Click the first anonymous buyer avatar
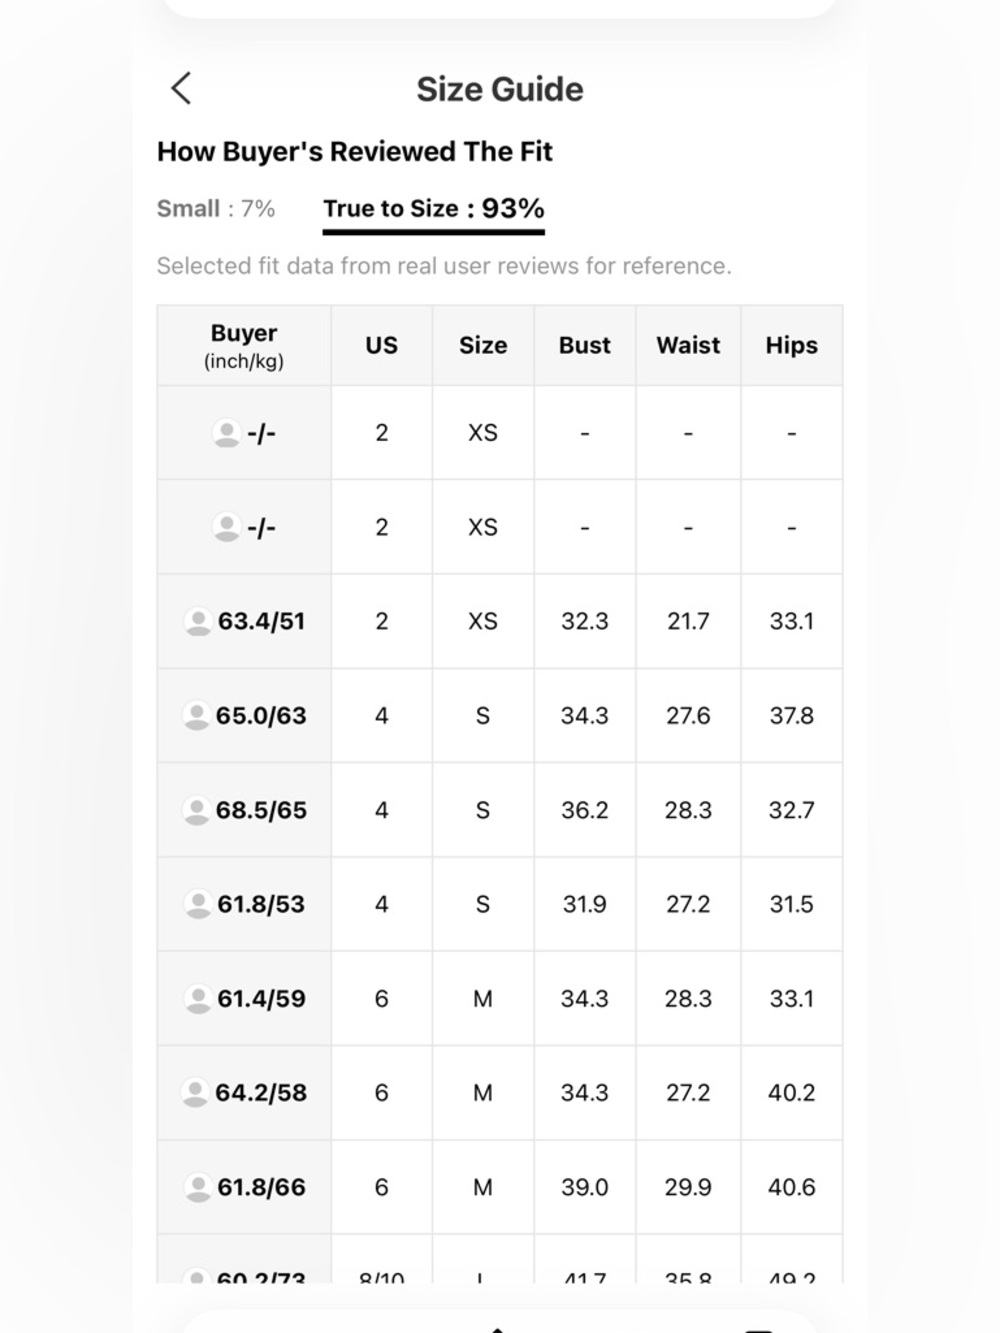 coord(227,433)
